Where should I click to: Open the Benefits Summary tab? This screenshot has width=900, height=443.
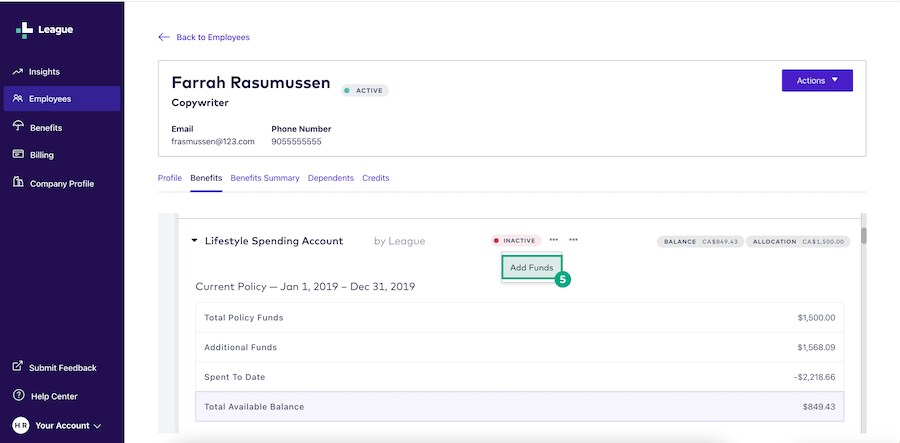click(x=265, y=178)
